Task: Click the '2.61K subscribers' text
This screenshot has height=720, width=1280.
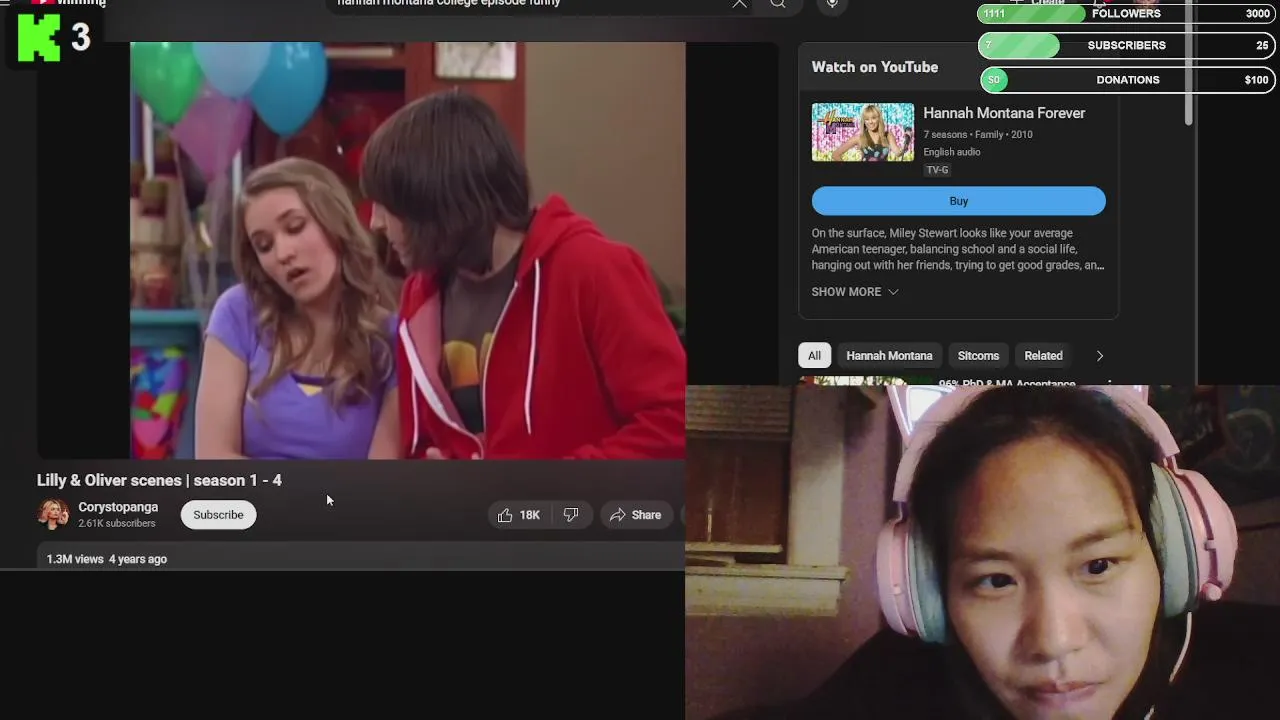Action: coord(117,523)
